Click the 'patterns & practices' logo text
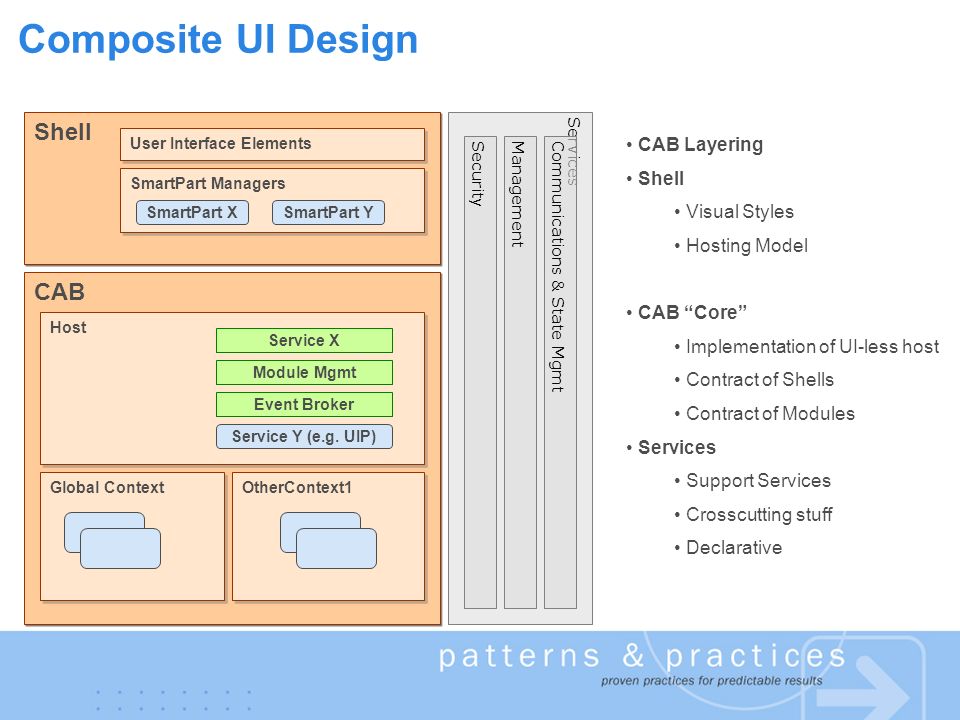 point(642,656)
